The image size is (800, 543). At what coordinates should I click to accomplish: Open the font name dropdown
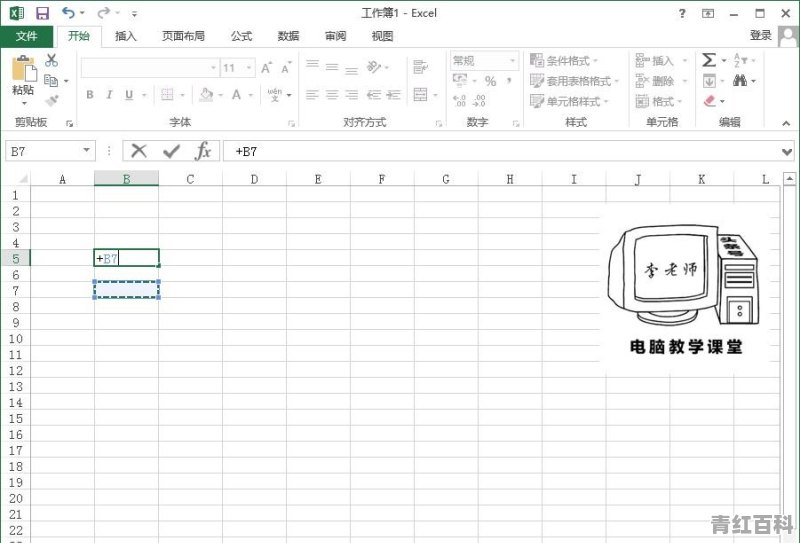pyautogui.click(x=213, y=67)
